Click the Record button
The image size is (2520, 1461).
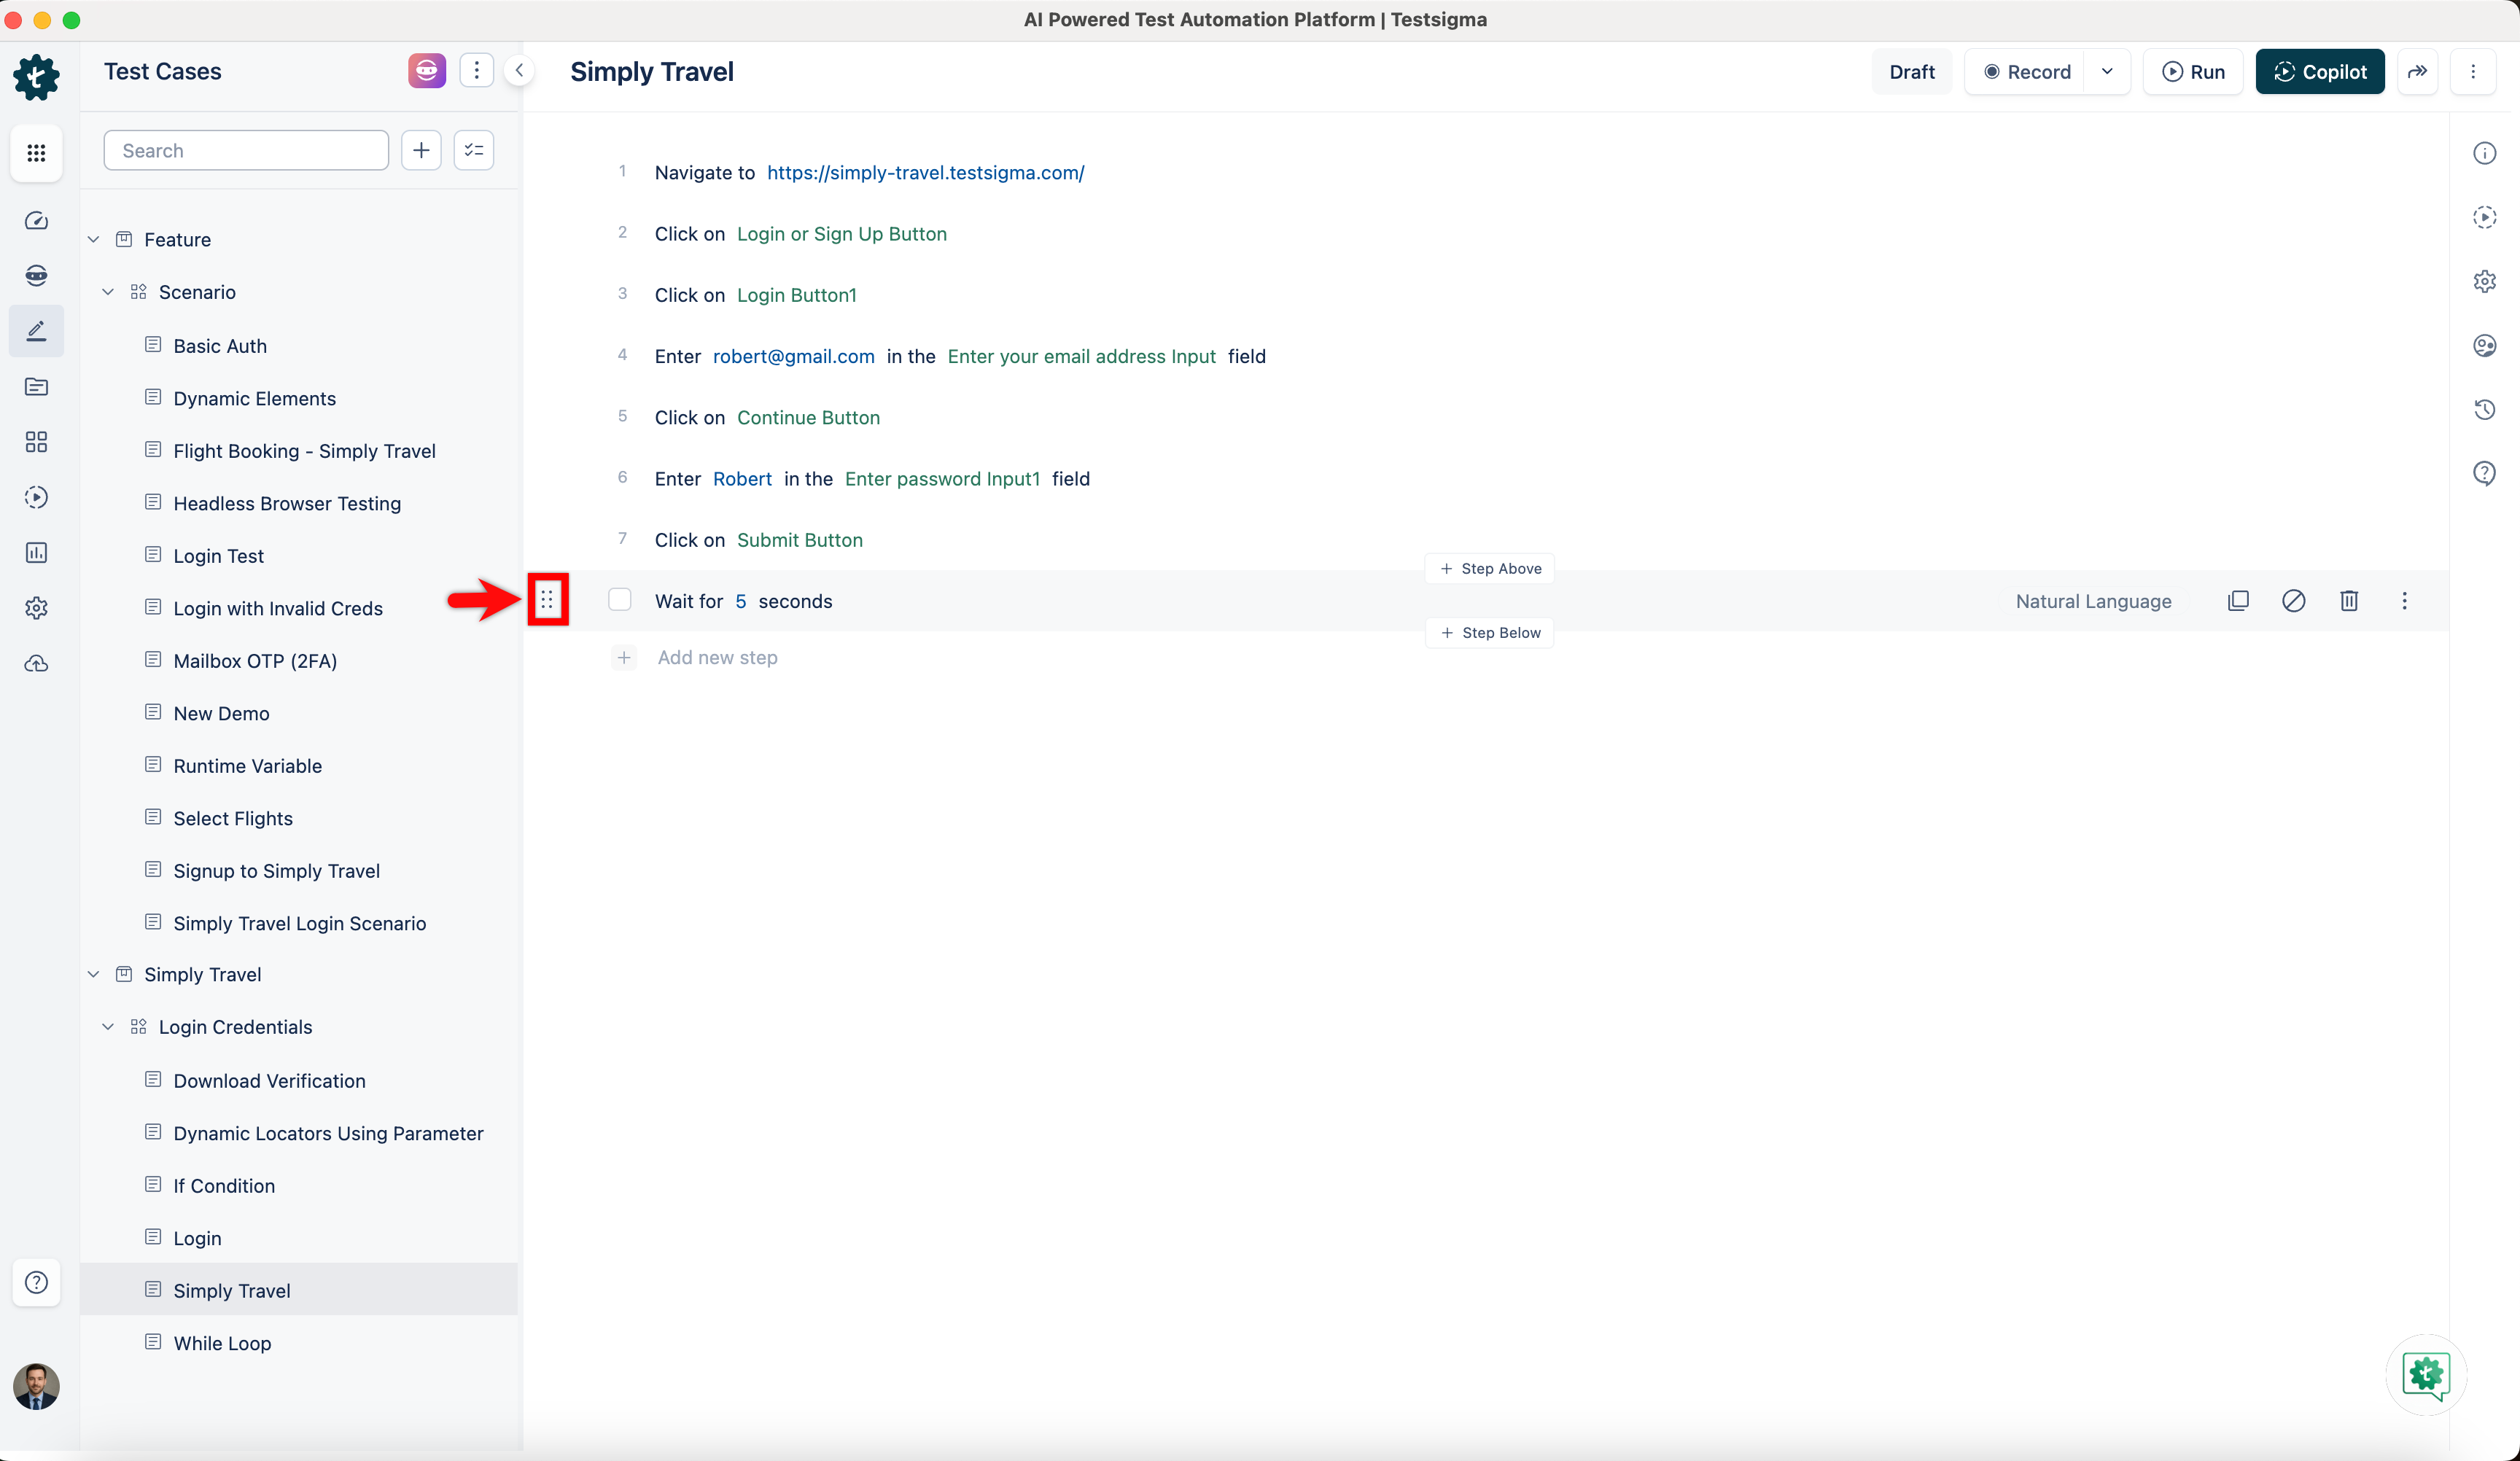pyautogui.click(x=2027, y=71)
